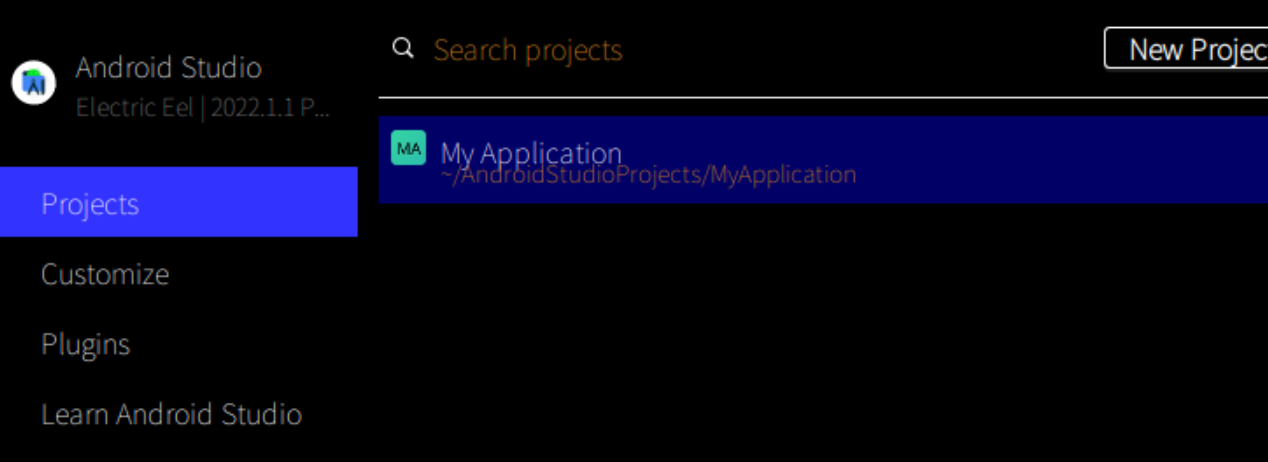Click blank sidebar space below Learn Android Studio

[179, 448]
